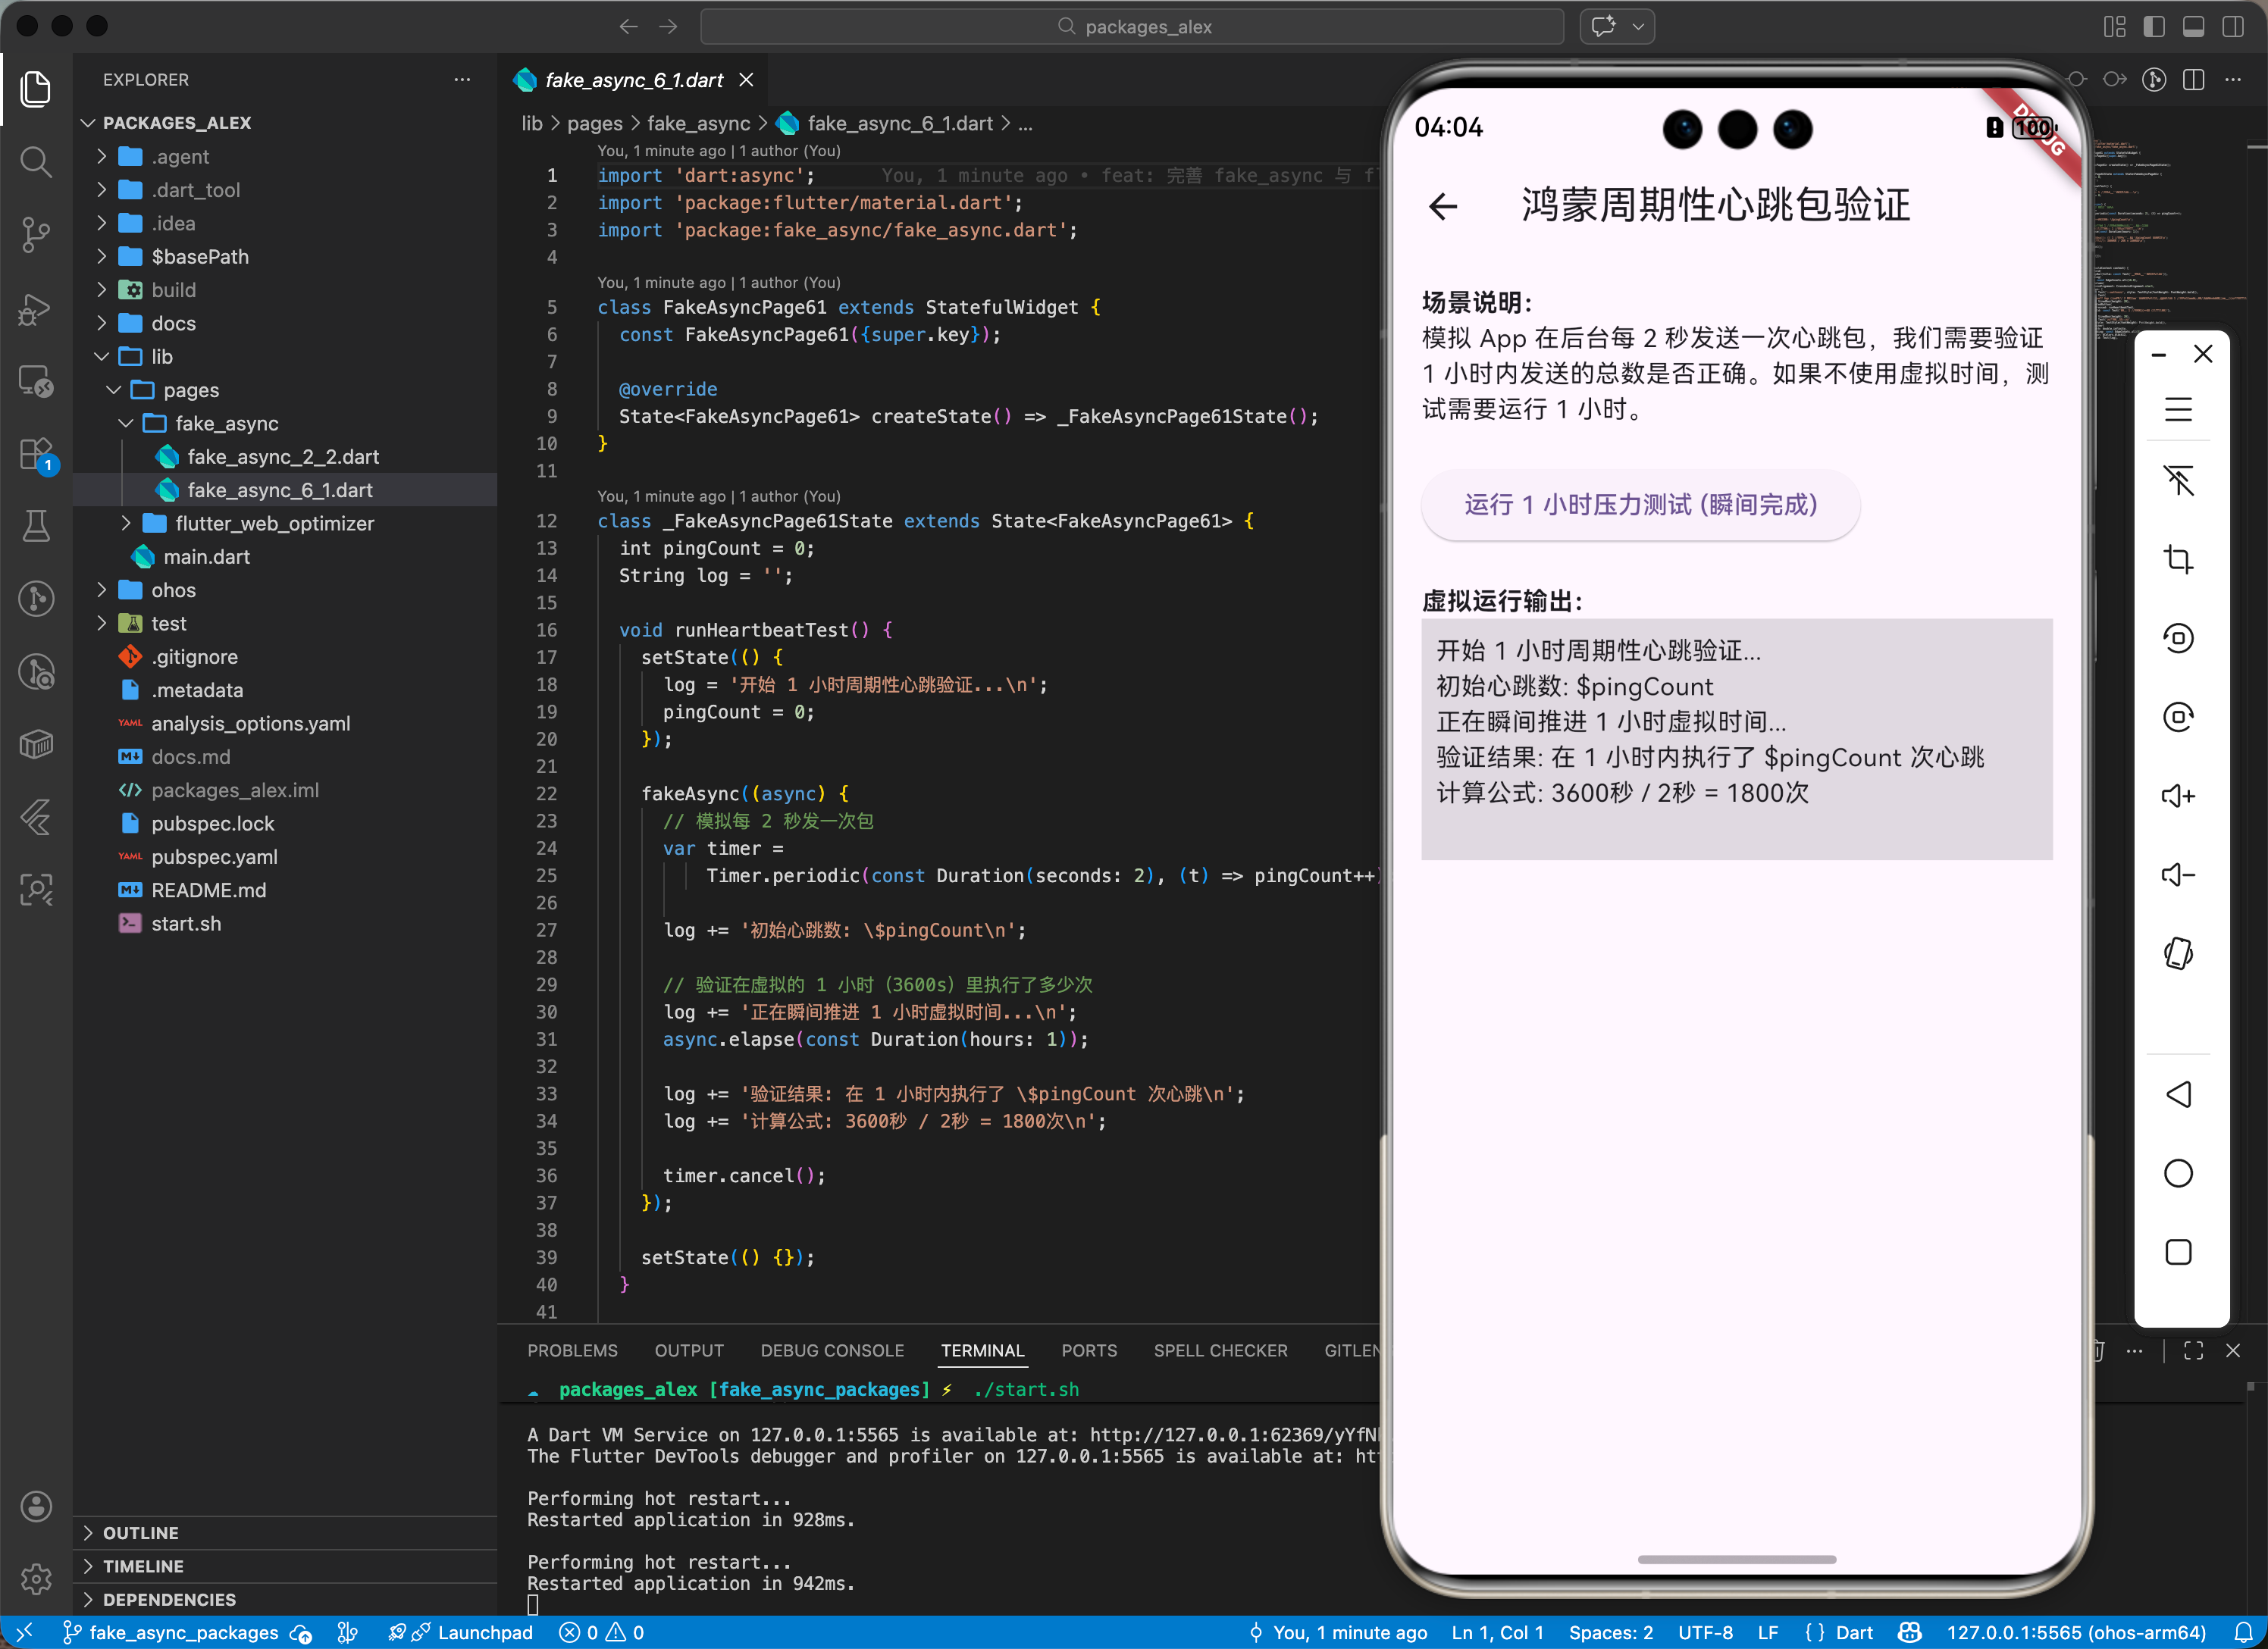The height and width of the screenshot is (1649, 2268).
Task: Expand the OUTLINE section
Action: 141,1532
